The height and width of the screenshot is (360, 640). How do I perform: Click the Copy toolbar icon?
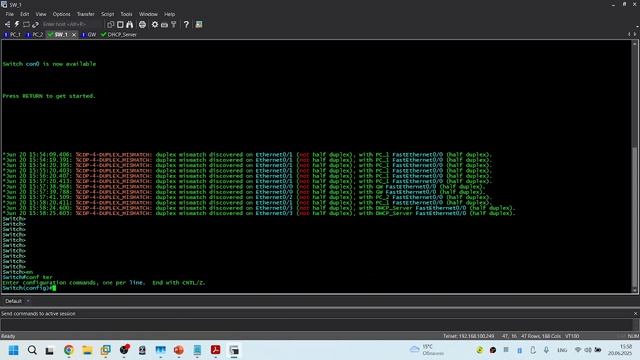point(111,24)
